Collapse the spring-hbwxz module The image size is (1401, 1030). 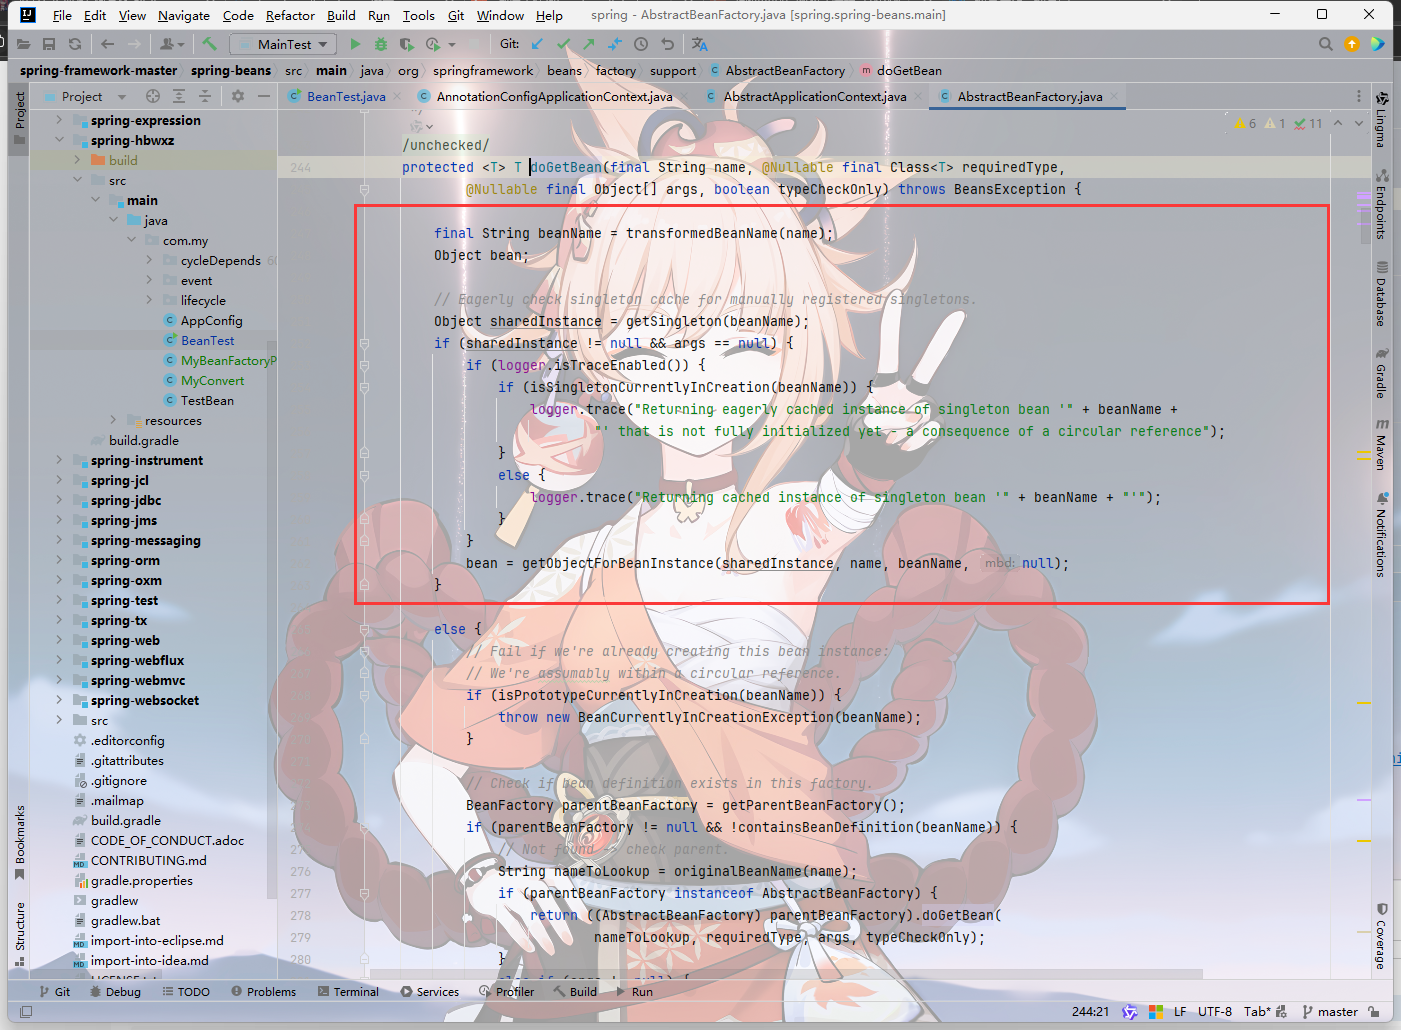(59, 140)
